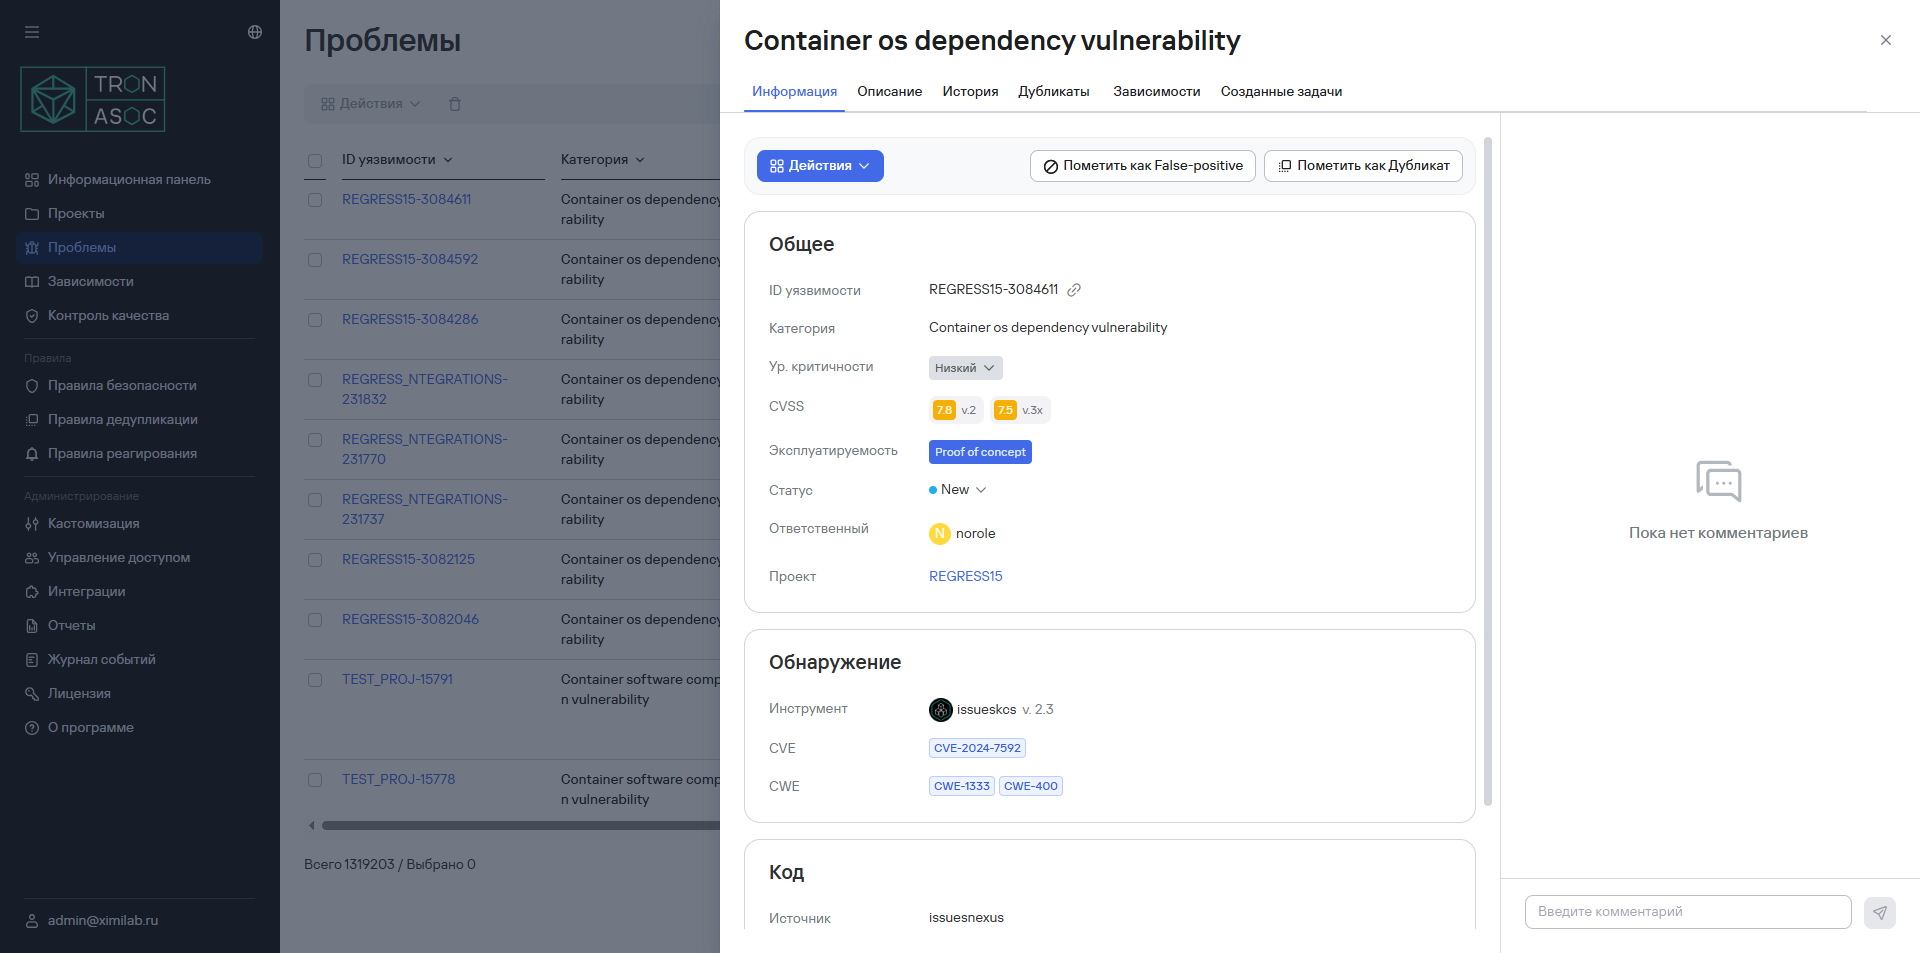1920x953 pixels.
Task: Click the globe language icon
Action: [x=255, y=32]
